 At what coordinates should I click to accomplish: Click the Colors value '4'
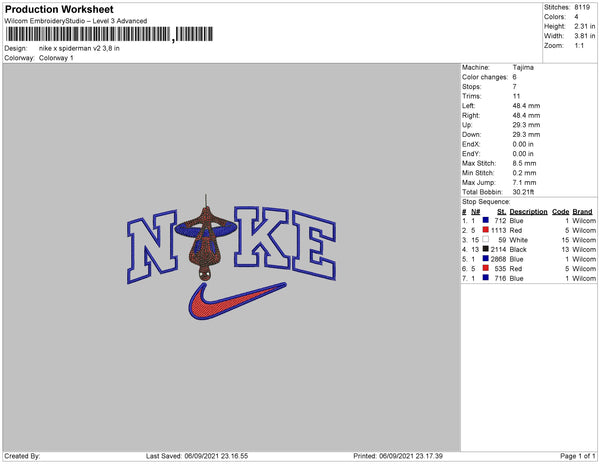click(576, 17)
